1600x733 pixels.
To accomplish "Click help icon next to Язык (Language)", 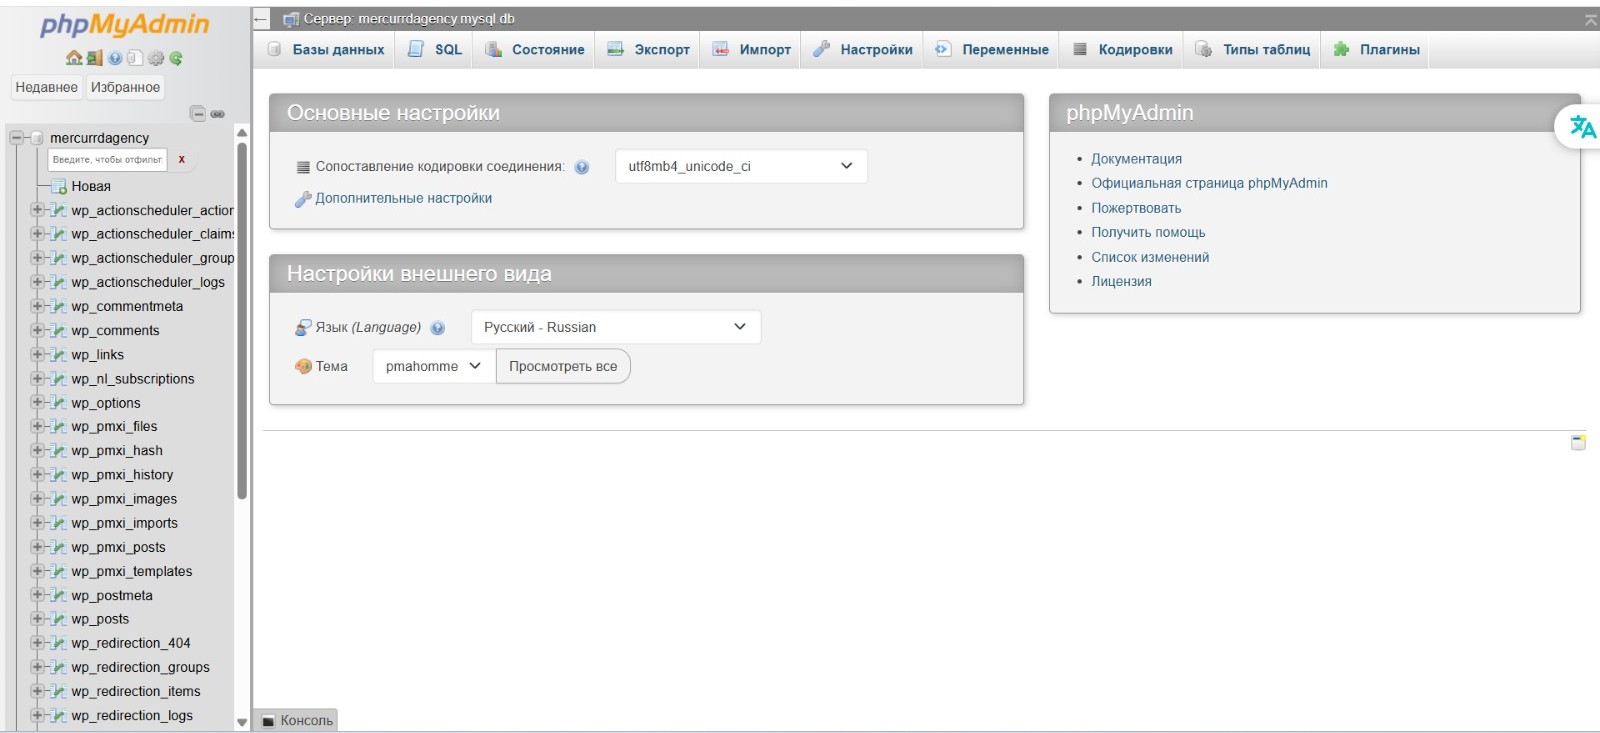I will pos(437,328).
